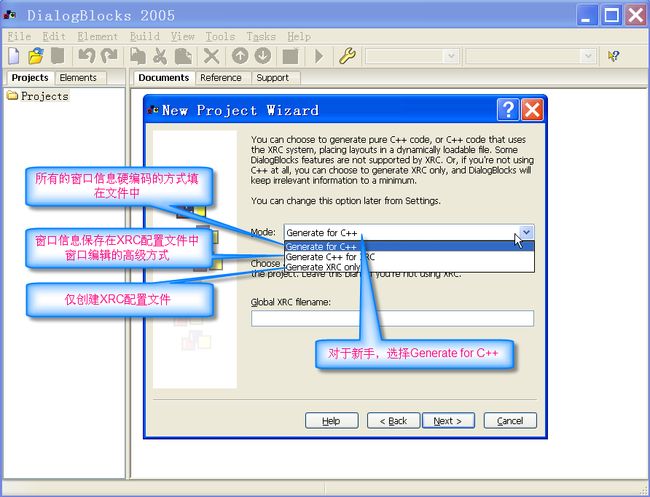The height and width of the screenshot is (497, 650).
Task: Minimize the DialogBlocks 2005 window
Action: click(586, 15)
